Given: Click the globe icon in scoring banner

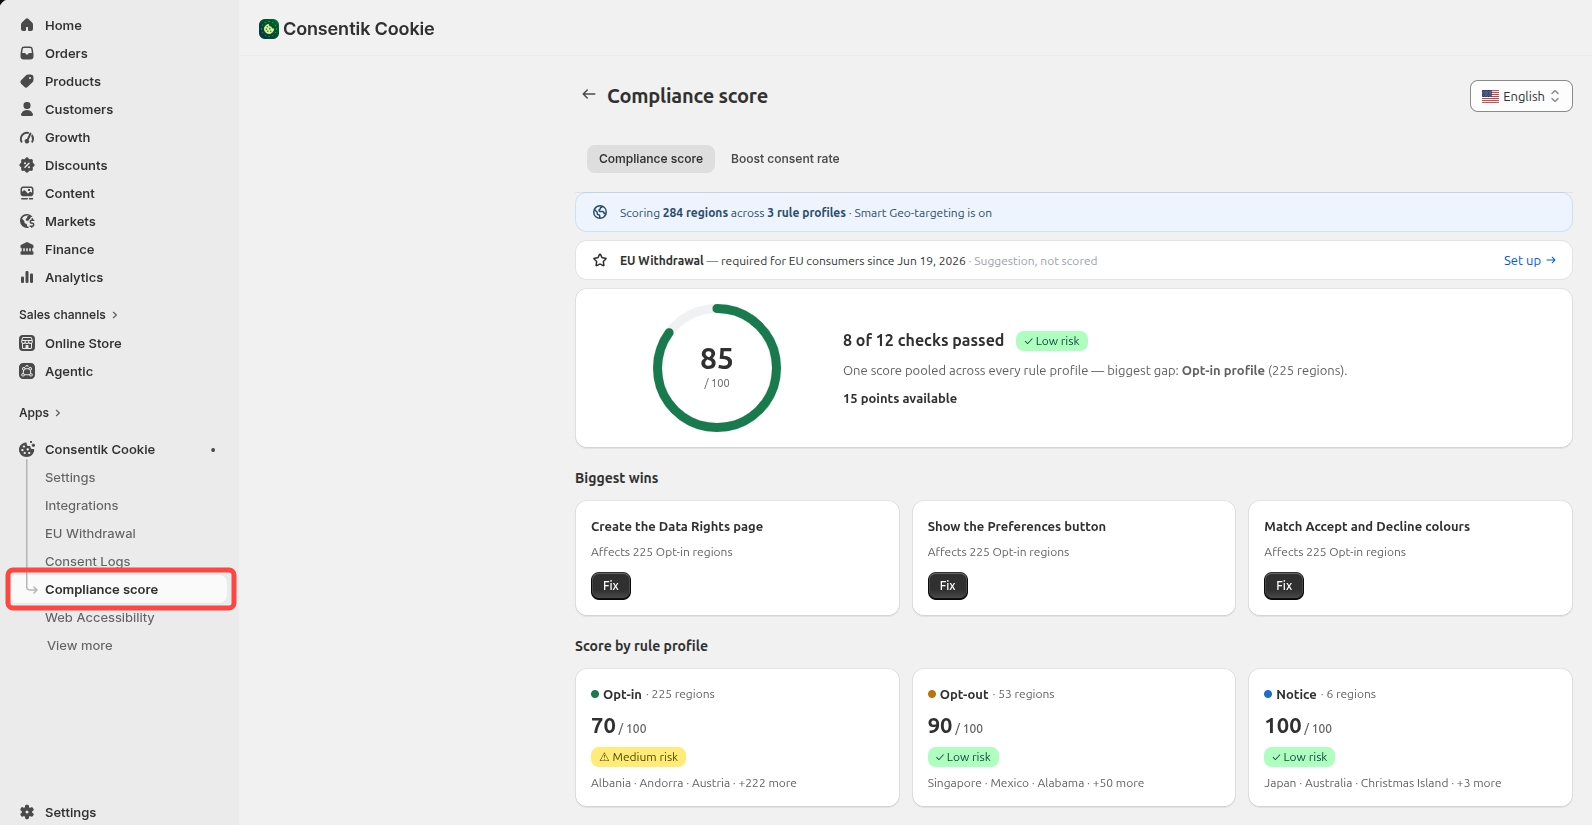Looking at the screenshot, I should [x=600, y=212].
